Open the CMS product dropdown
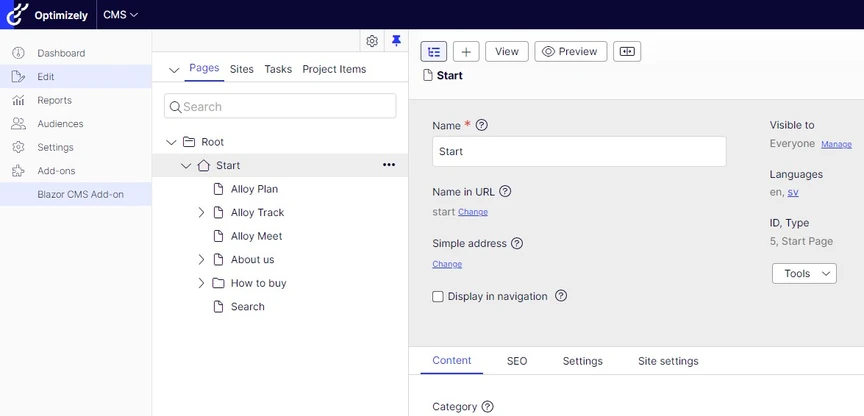Screen dimensions: 864x416 point(120,15)
